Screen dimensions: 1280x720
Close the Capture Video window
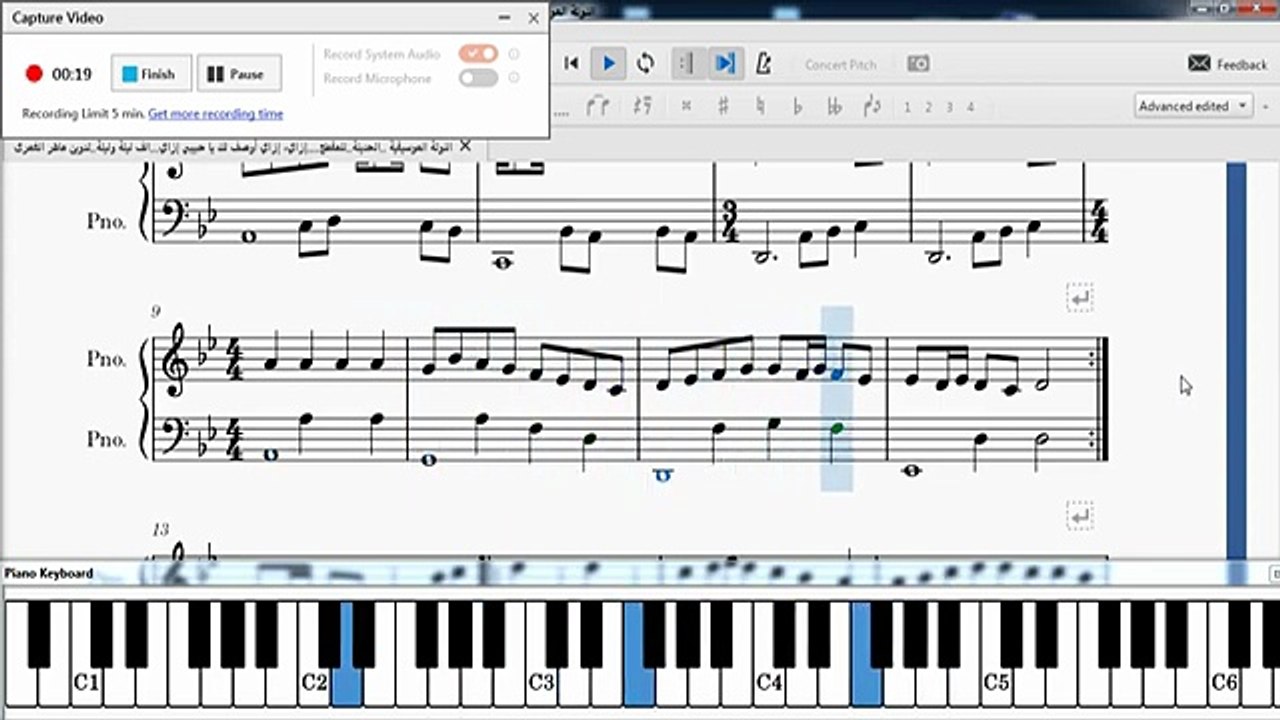coord(534,18)
